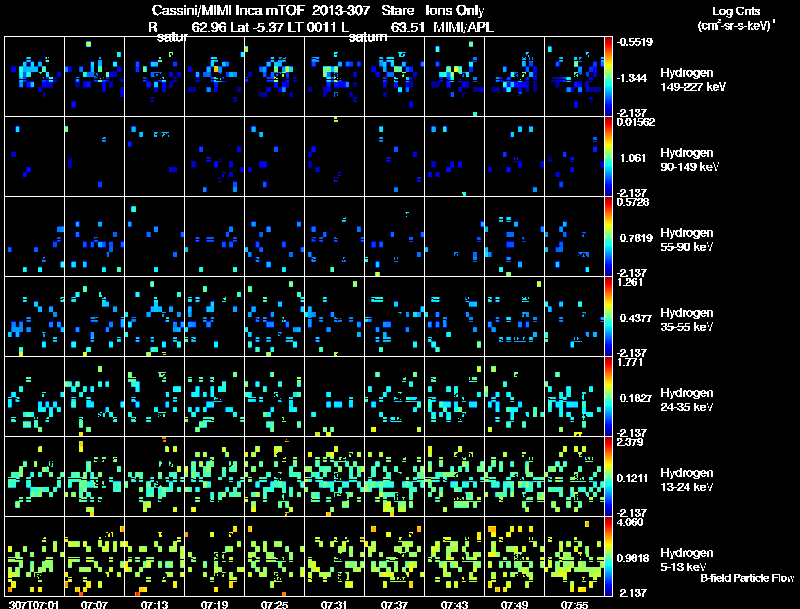Screen dimensions: 800x609
Task: Click the 'Hydrogen 5-13 keV' row label
Action: 687,560
